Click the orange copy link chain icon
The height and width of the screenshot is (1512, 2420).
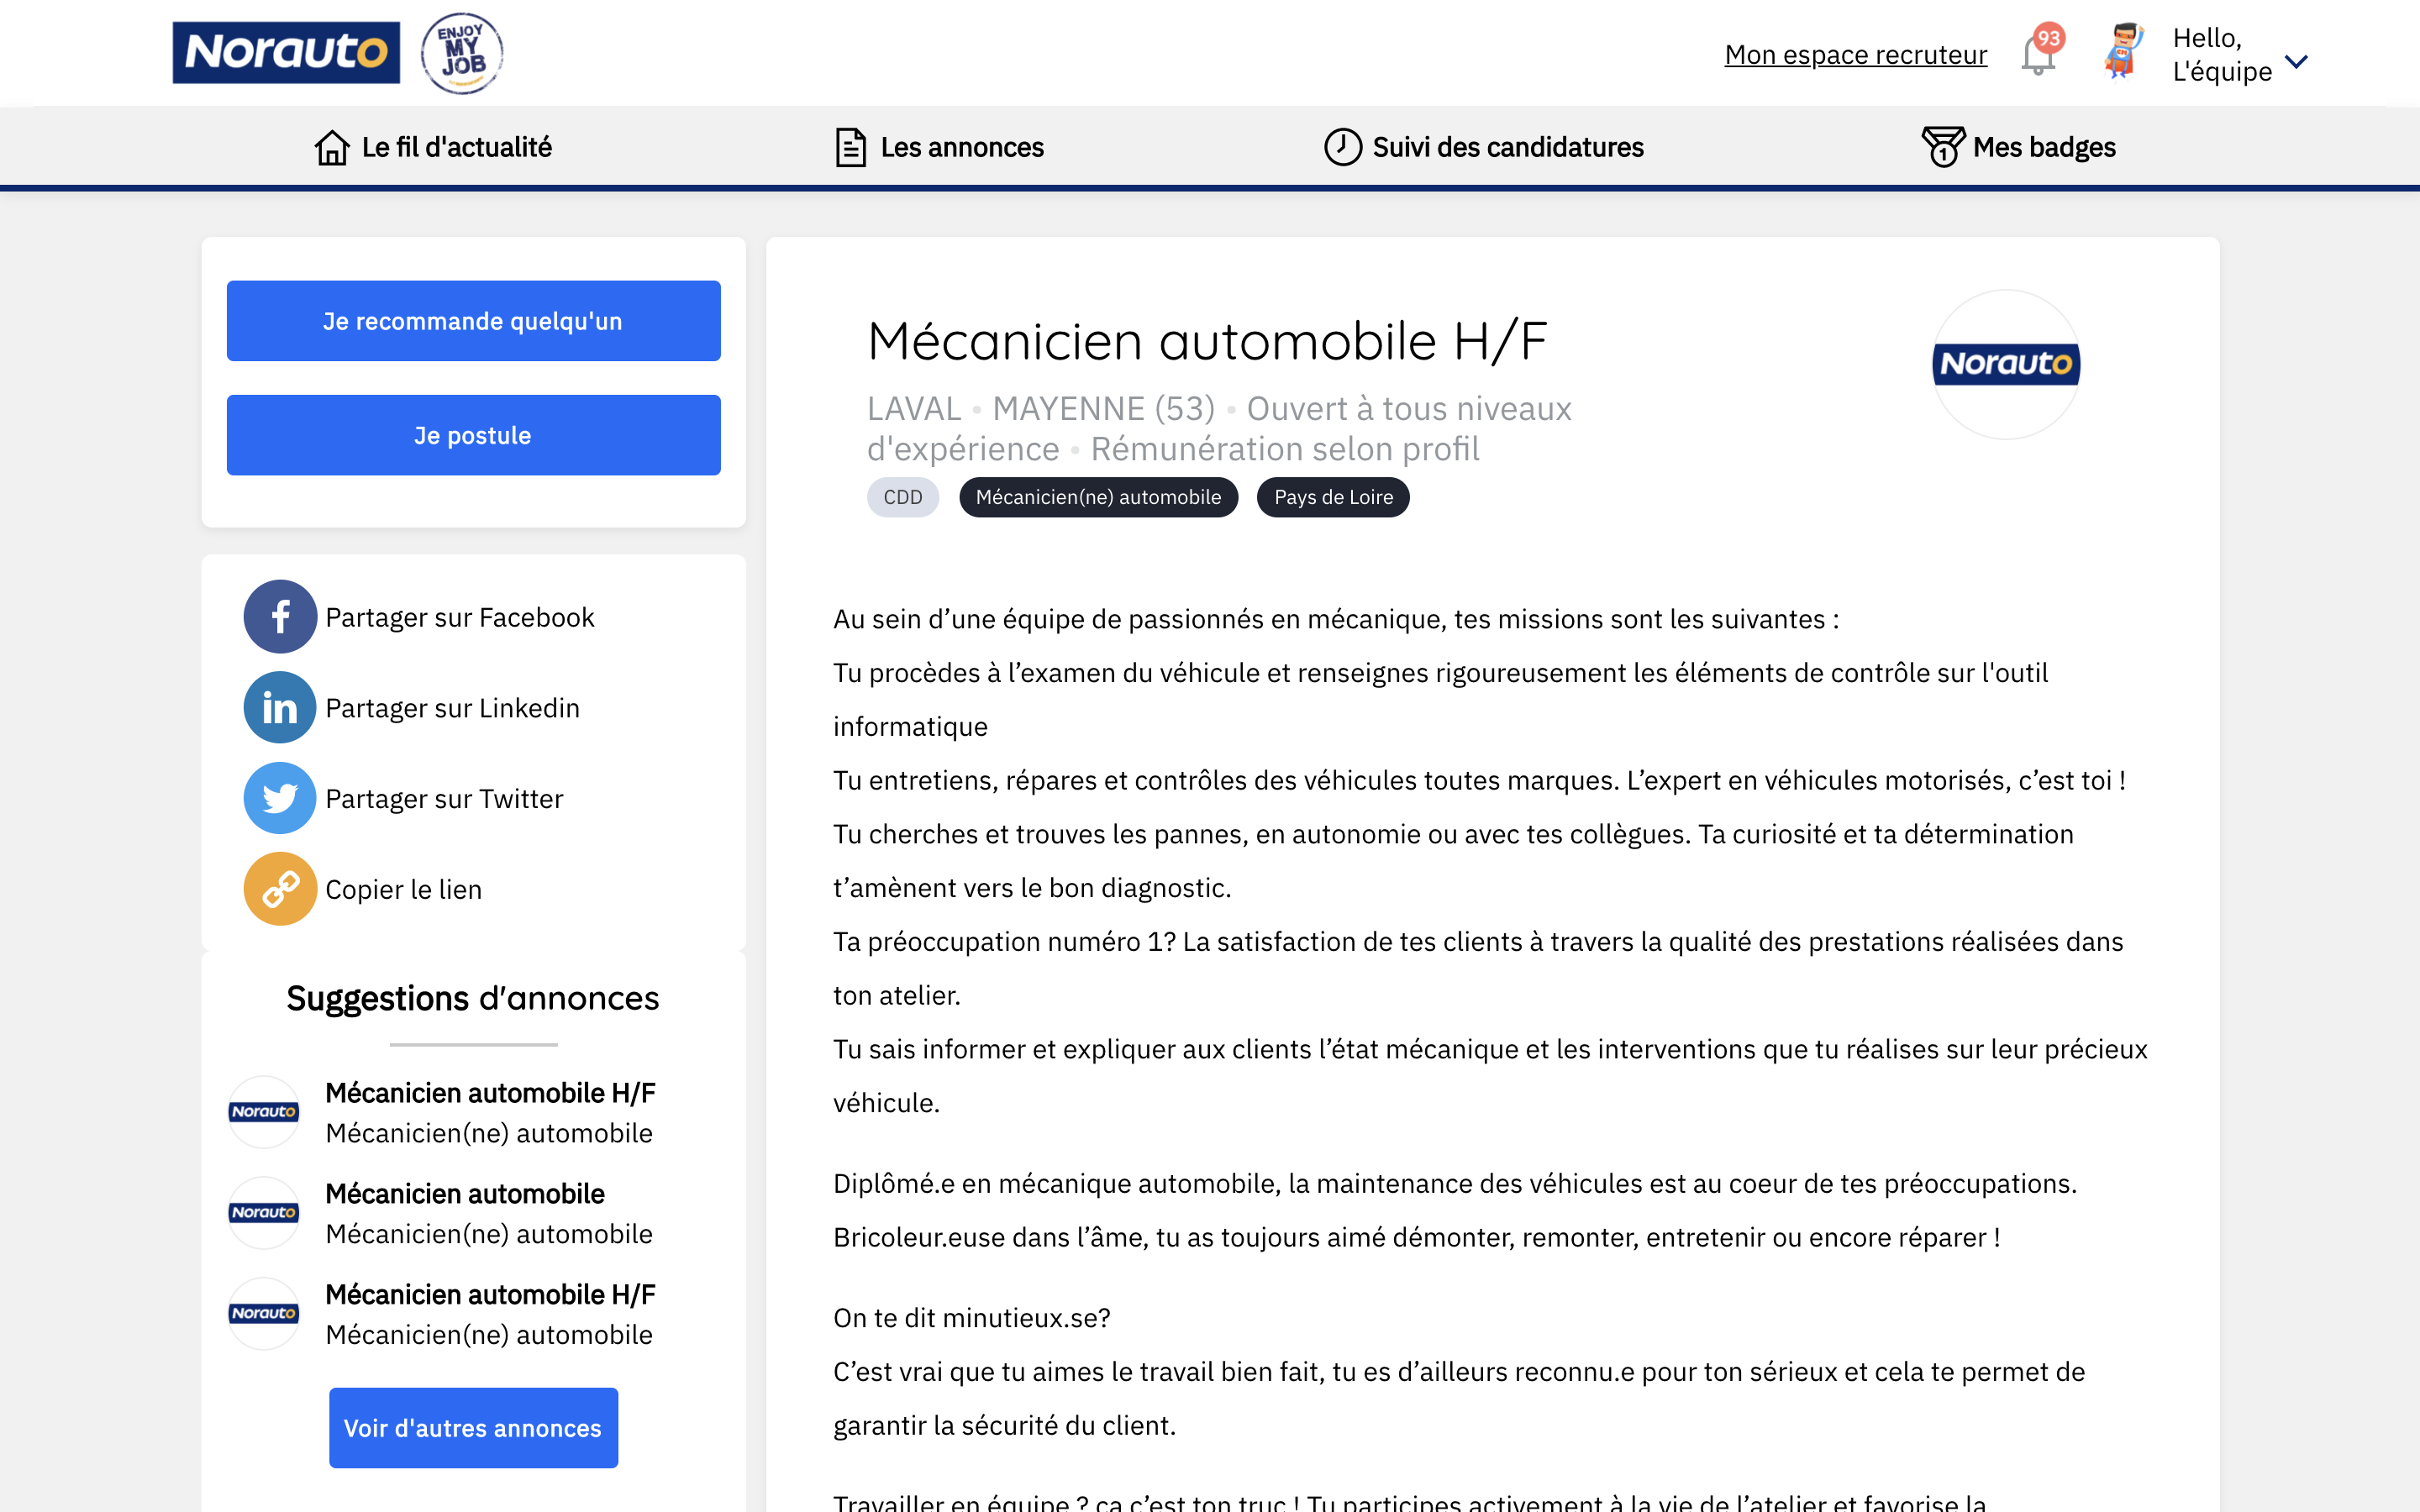pos(280,889)
